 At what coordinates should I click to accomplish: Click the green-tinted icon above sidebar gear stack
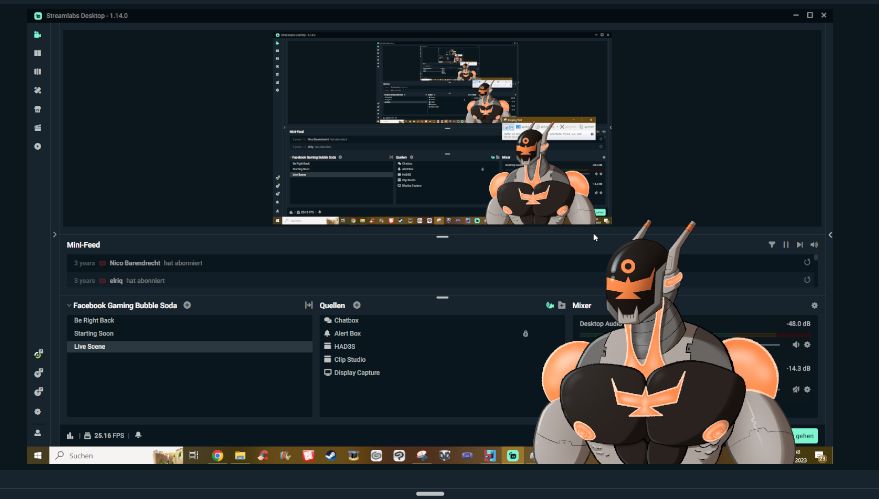coord(38,354)
